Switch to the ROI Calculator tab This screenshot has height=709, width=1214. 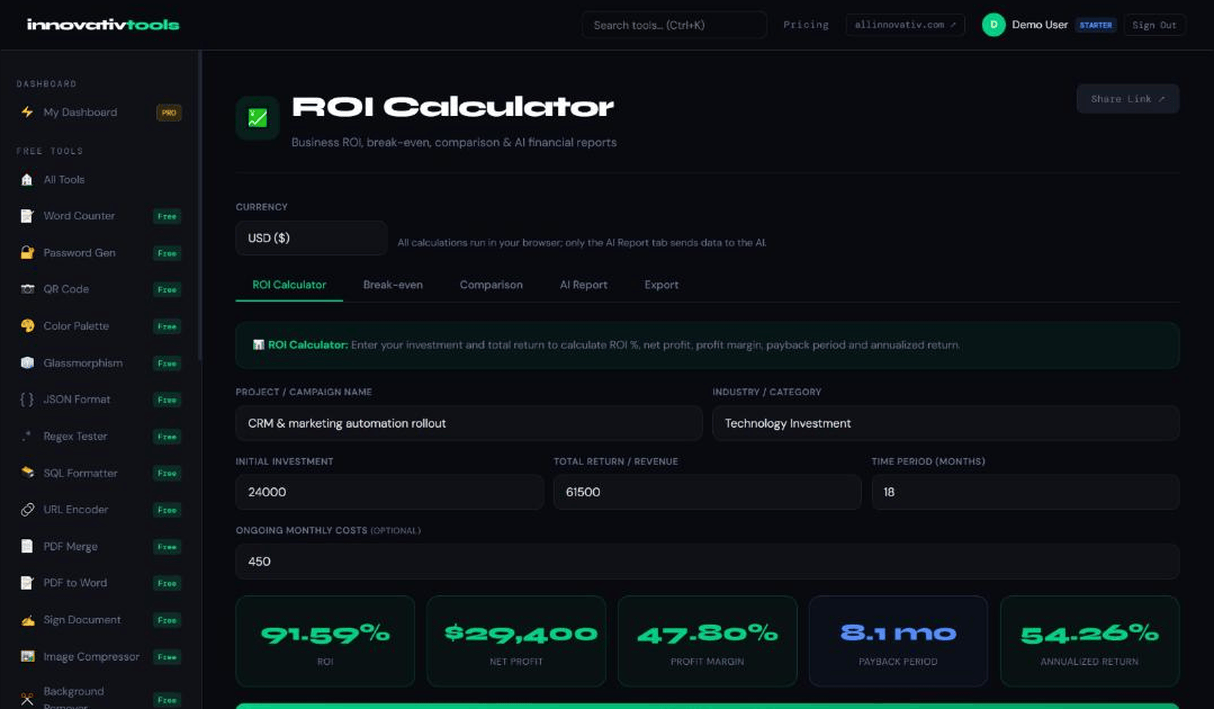click(289, 285)
